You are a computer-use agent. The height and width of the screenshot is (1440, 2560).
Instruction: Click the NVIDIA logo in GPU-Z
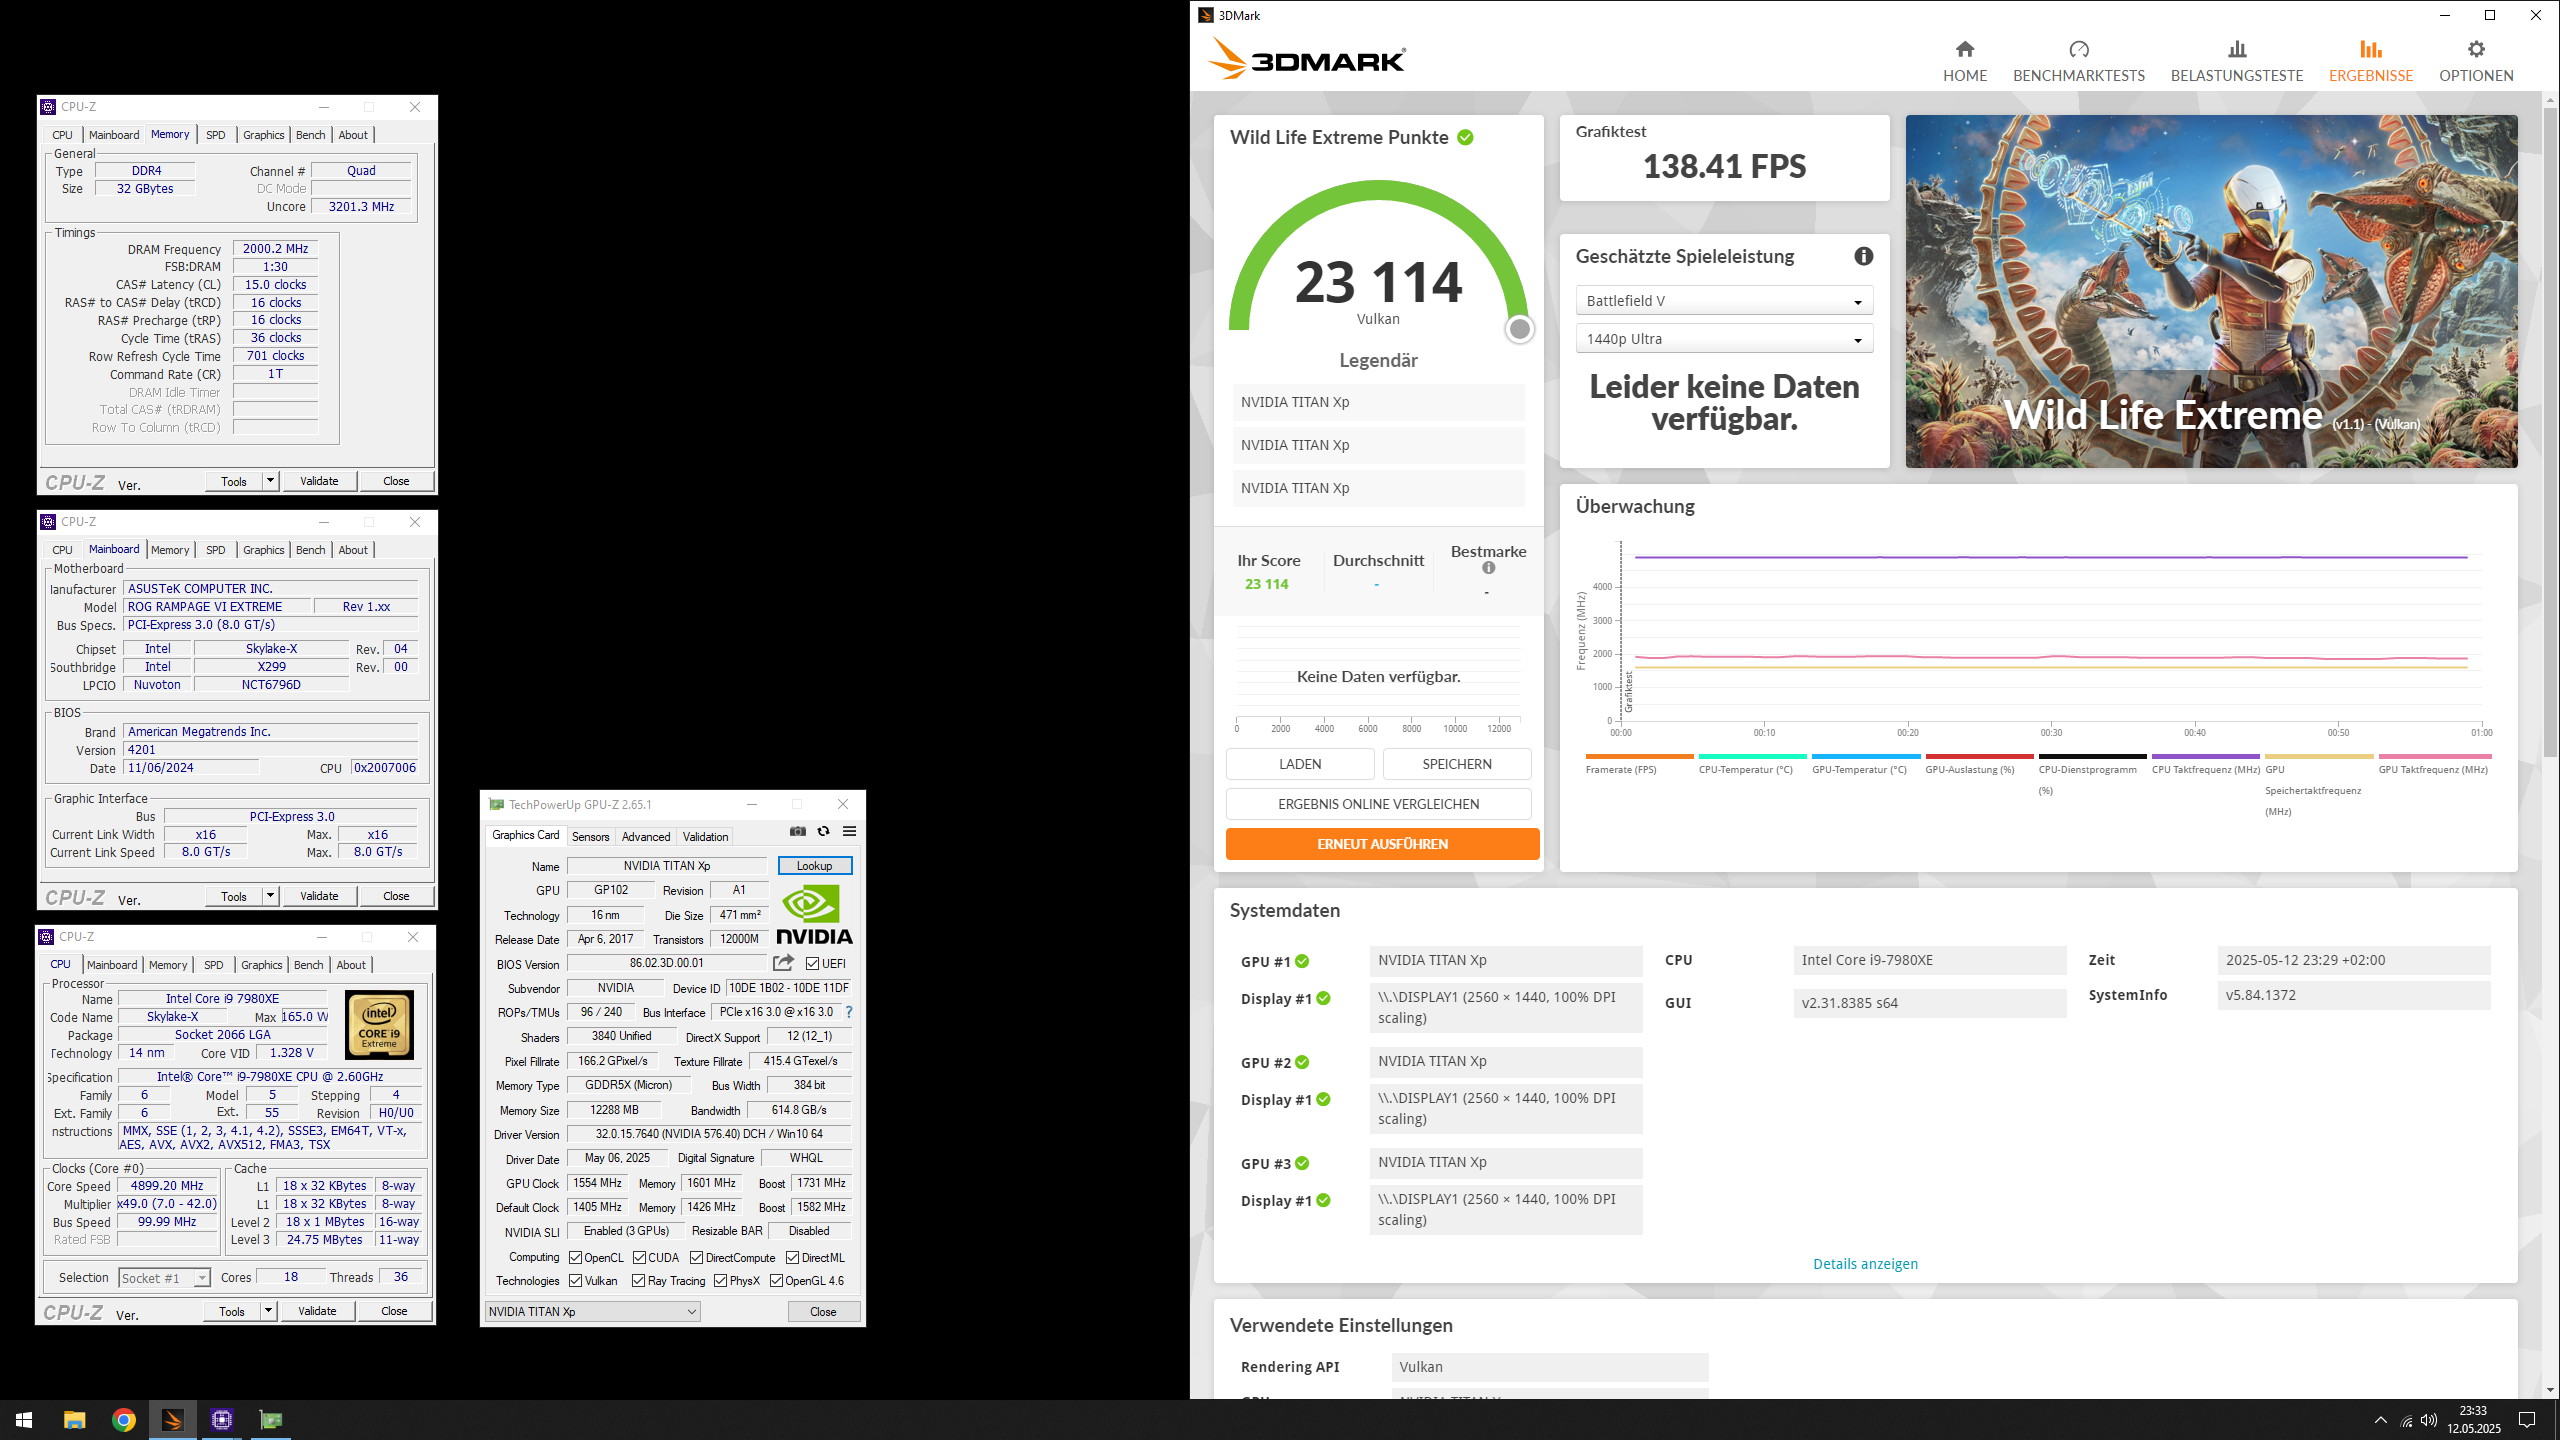click(814, 914)
